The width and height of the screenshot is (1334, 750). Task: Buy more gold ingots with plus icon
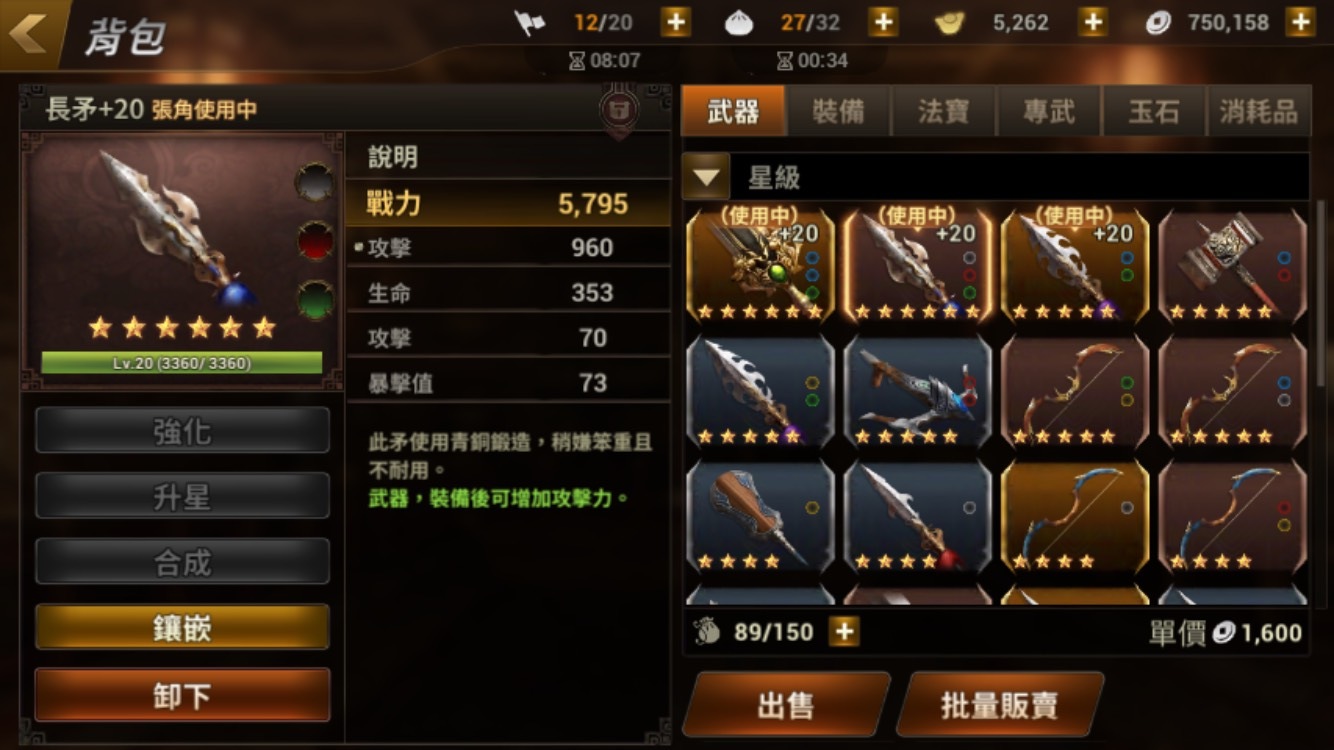[x=1093, y=22]
